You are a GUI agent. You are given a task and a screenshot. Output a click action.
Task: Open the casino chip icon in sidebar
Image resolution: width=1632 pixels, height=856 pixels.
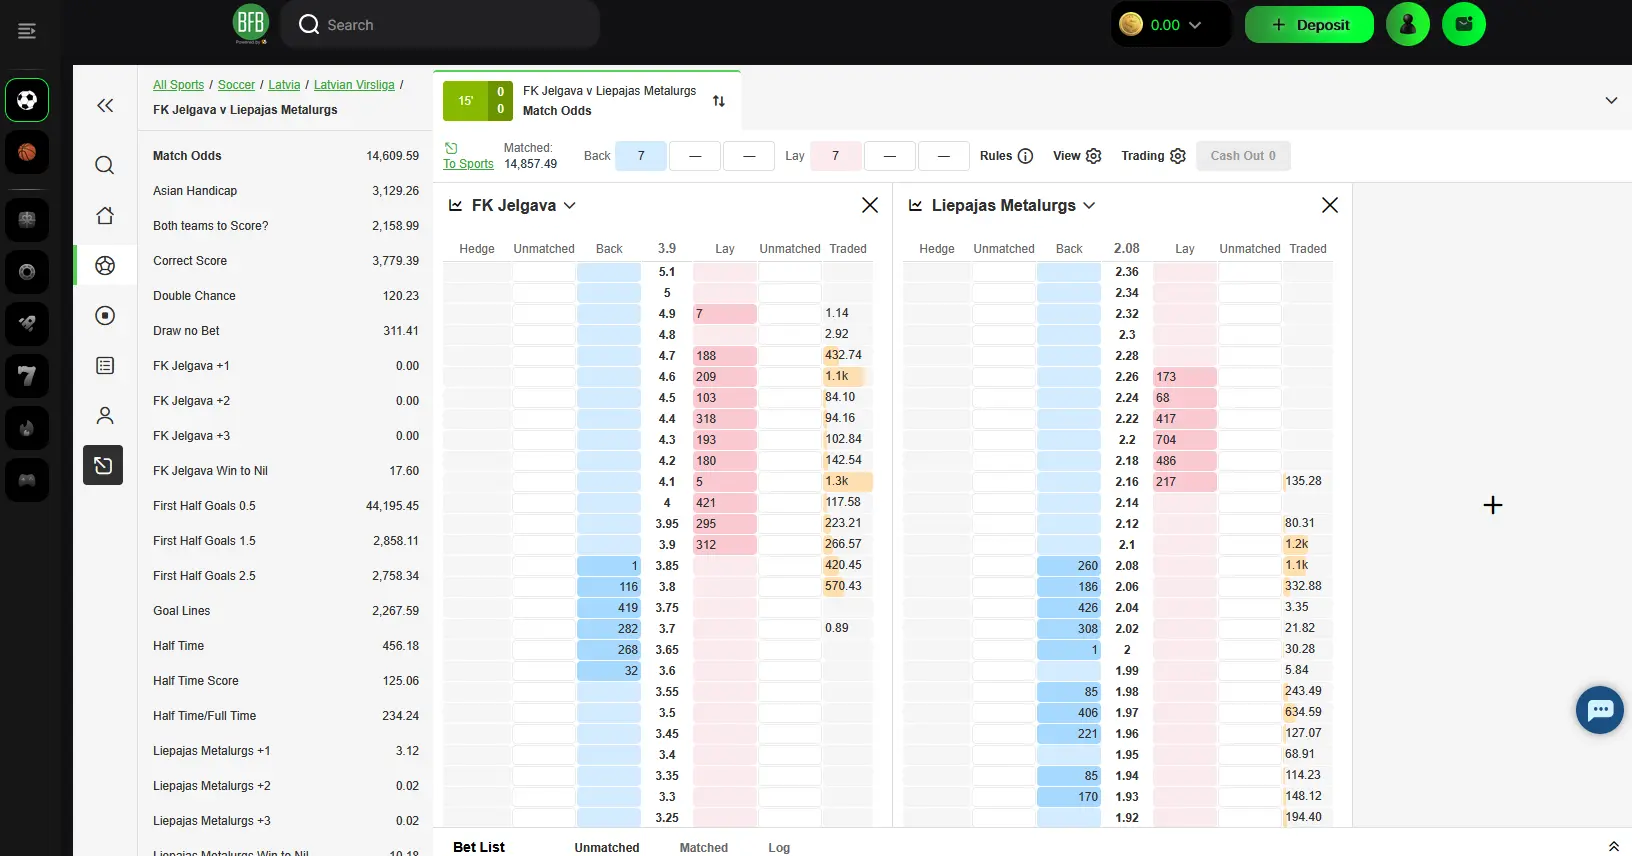point(27,272)
